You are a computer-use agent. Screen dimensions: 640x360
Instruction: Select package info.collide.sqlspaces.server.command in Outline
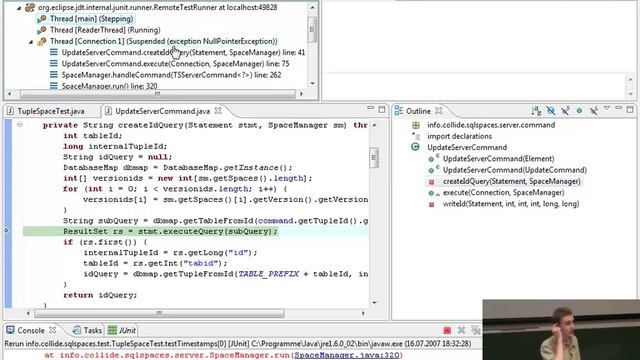[491, 125]
